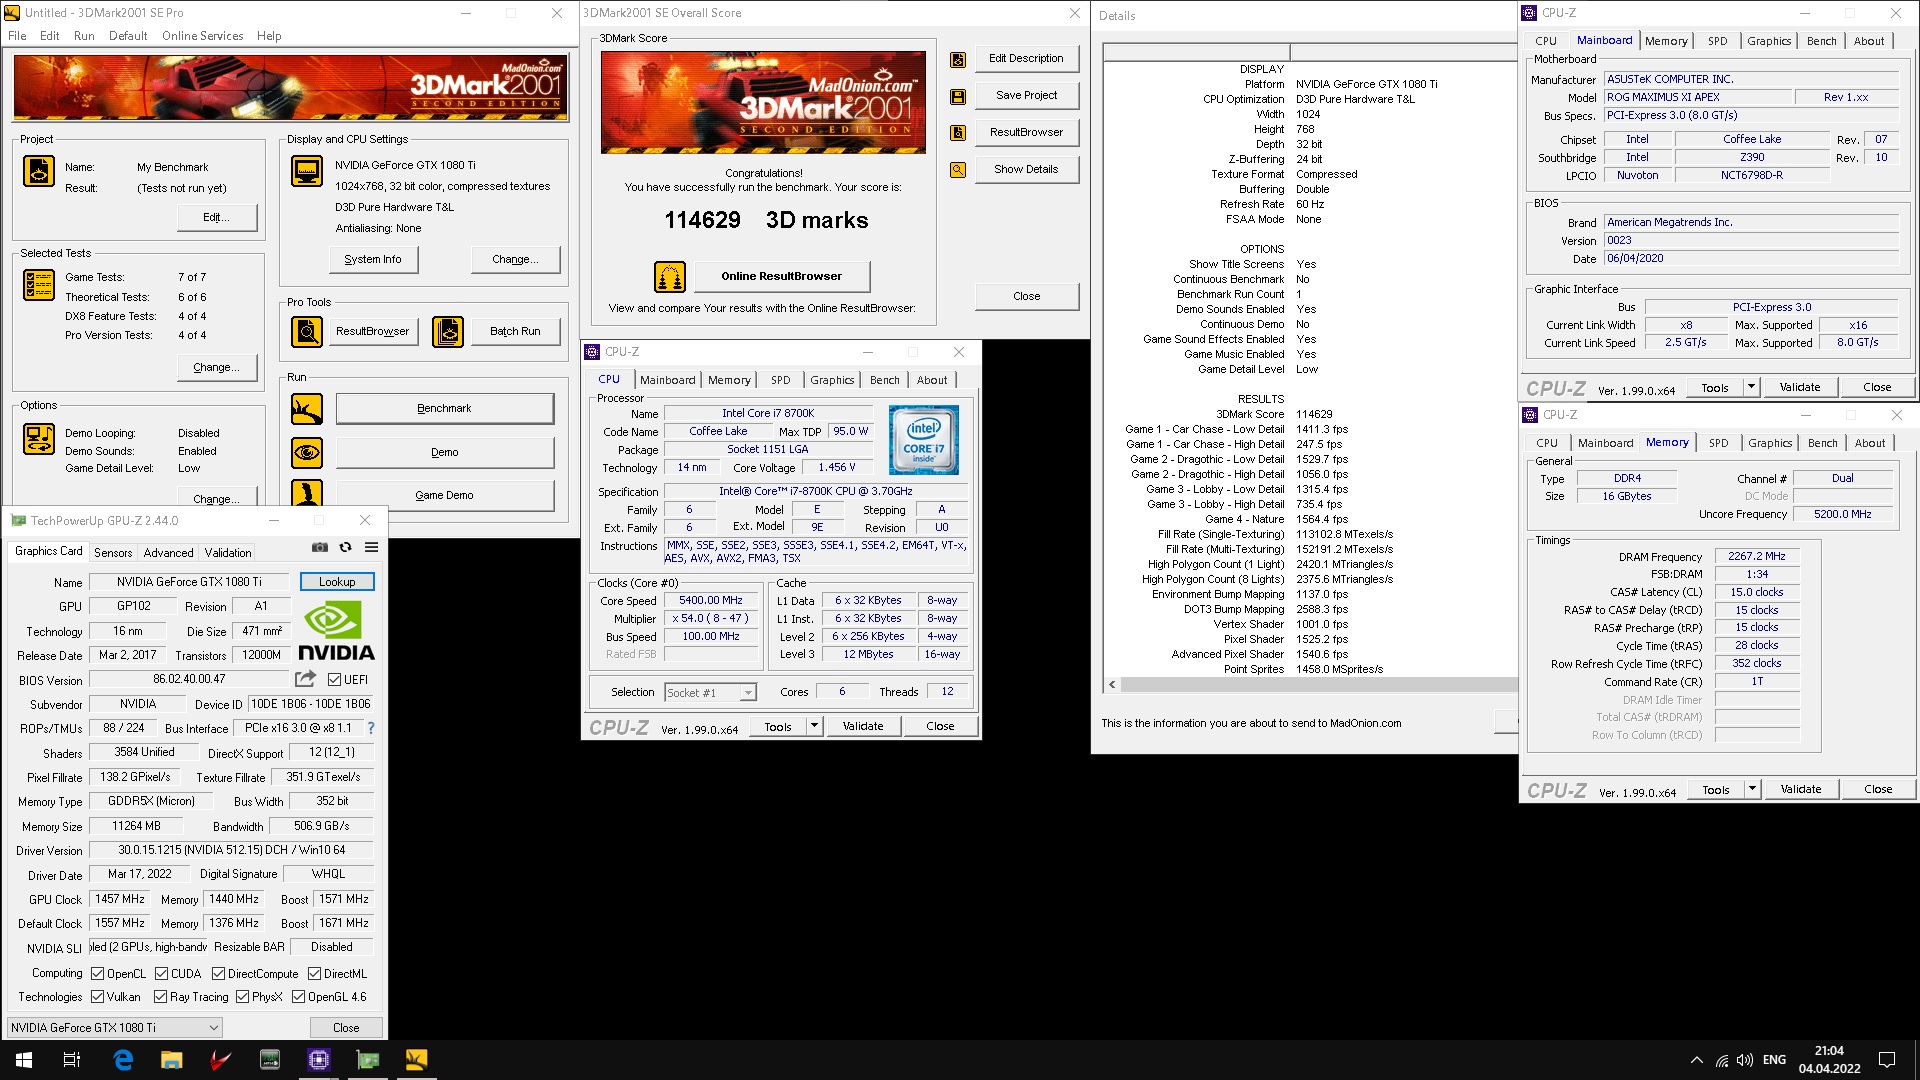This screenshot has width=1920, height=1080.
Task: Toggle the PhysX checkbox
Action: [242, 997]
